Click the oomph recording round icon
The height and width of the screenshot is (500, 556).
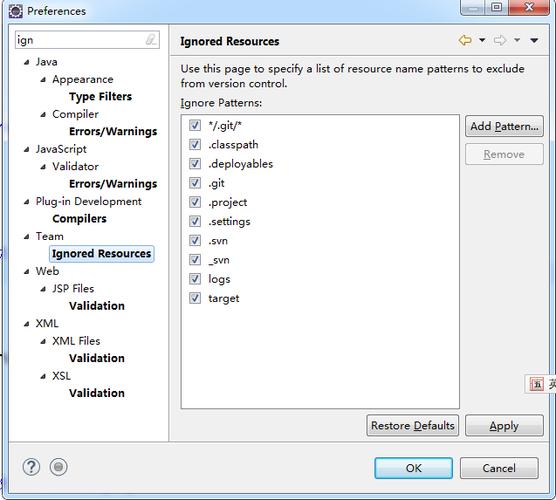59,467
